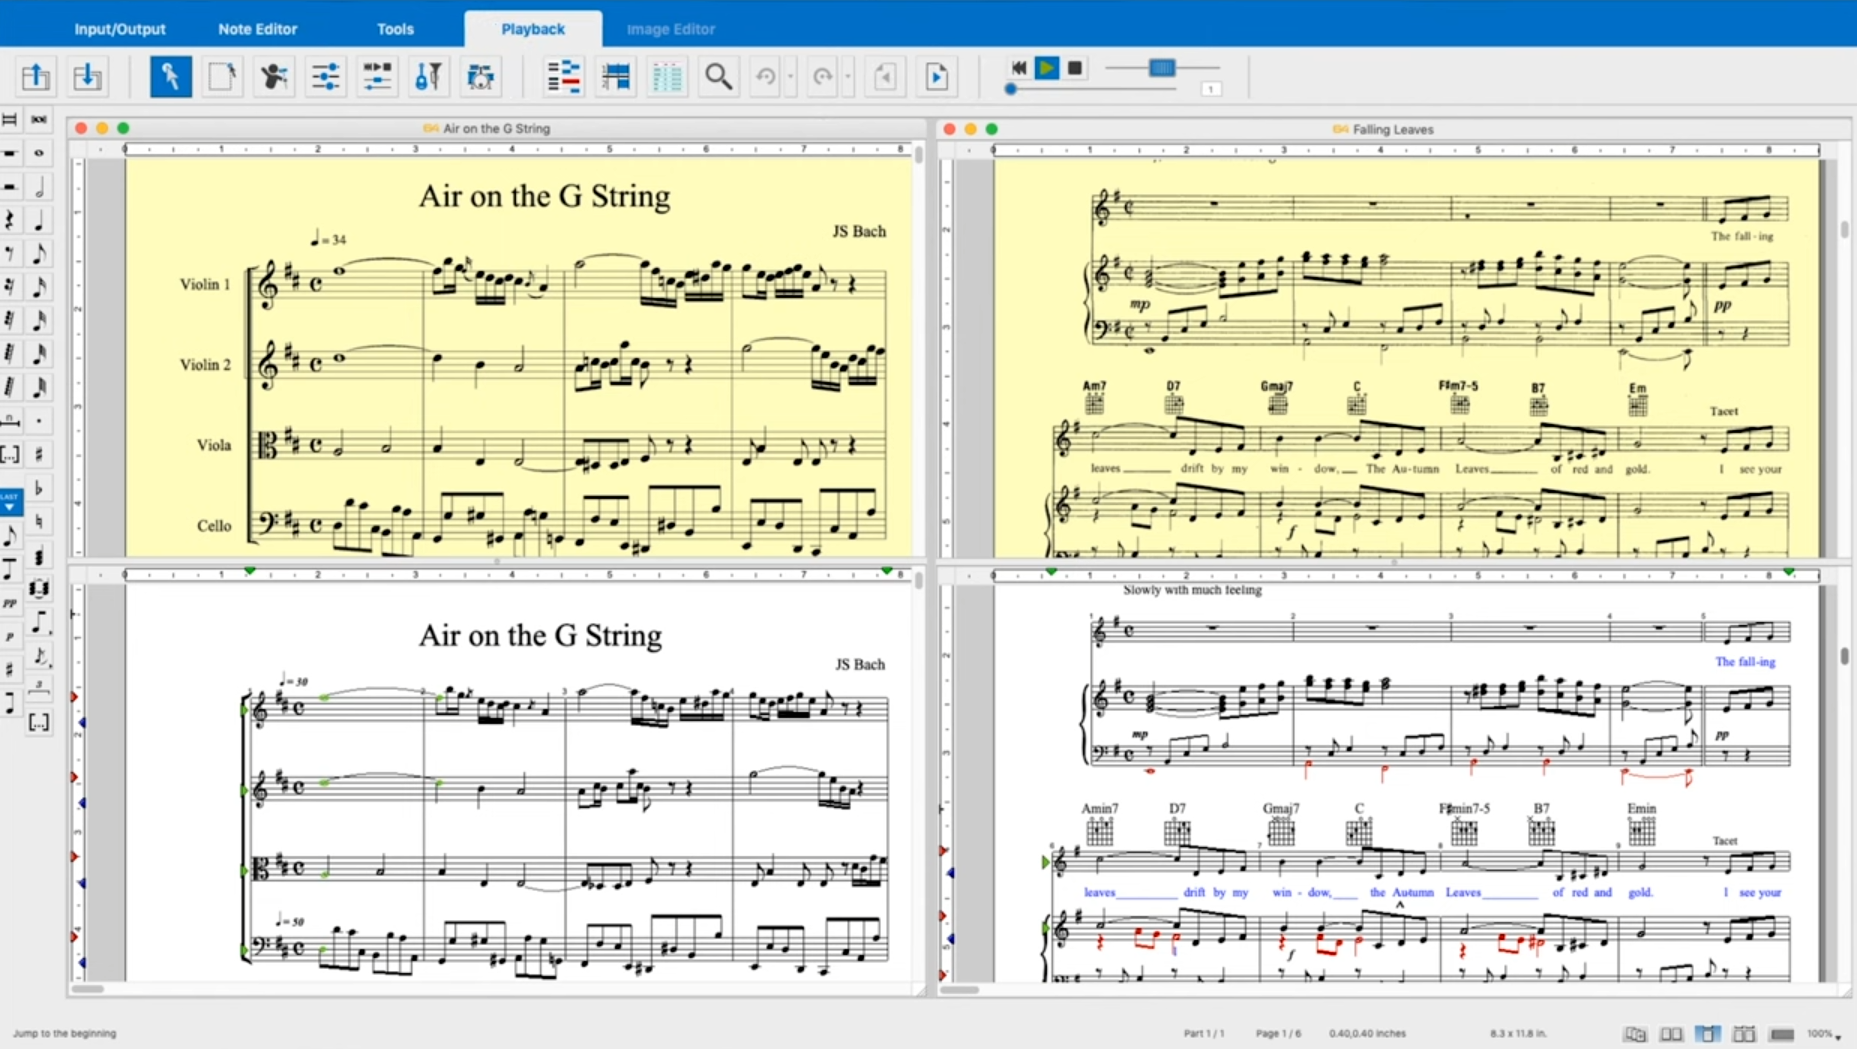This screenshot has width=1857, height=1049.
Task: Stop playback with the square stop button
Action: pos(1075,68)
